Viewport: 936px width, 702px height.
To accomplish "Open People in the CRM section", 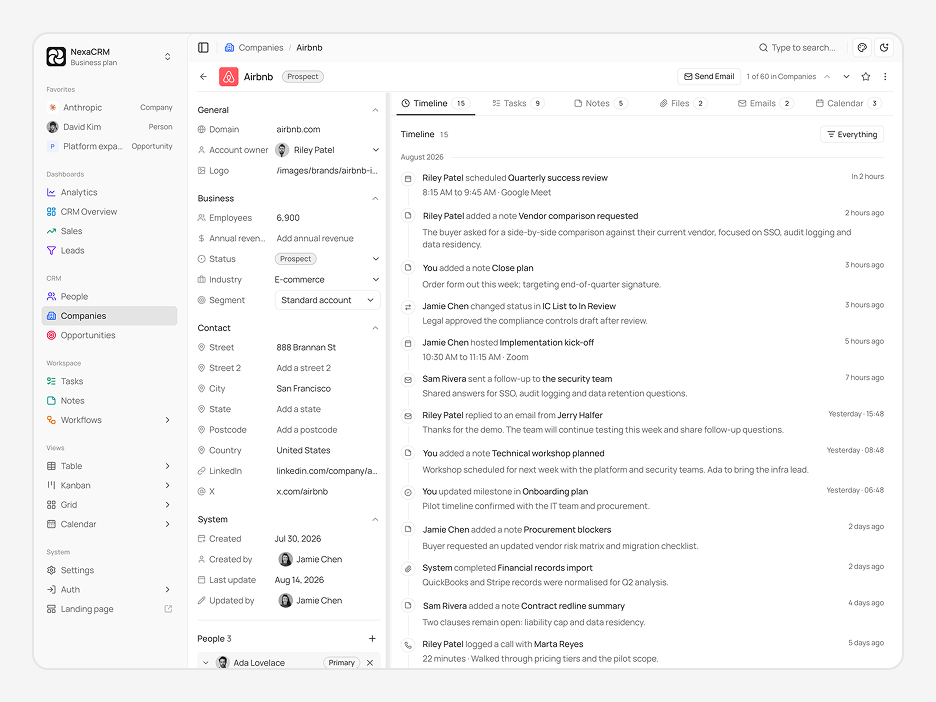I will [x=109, y=297].
